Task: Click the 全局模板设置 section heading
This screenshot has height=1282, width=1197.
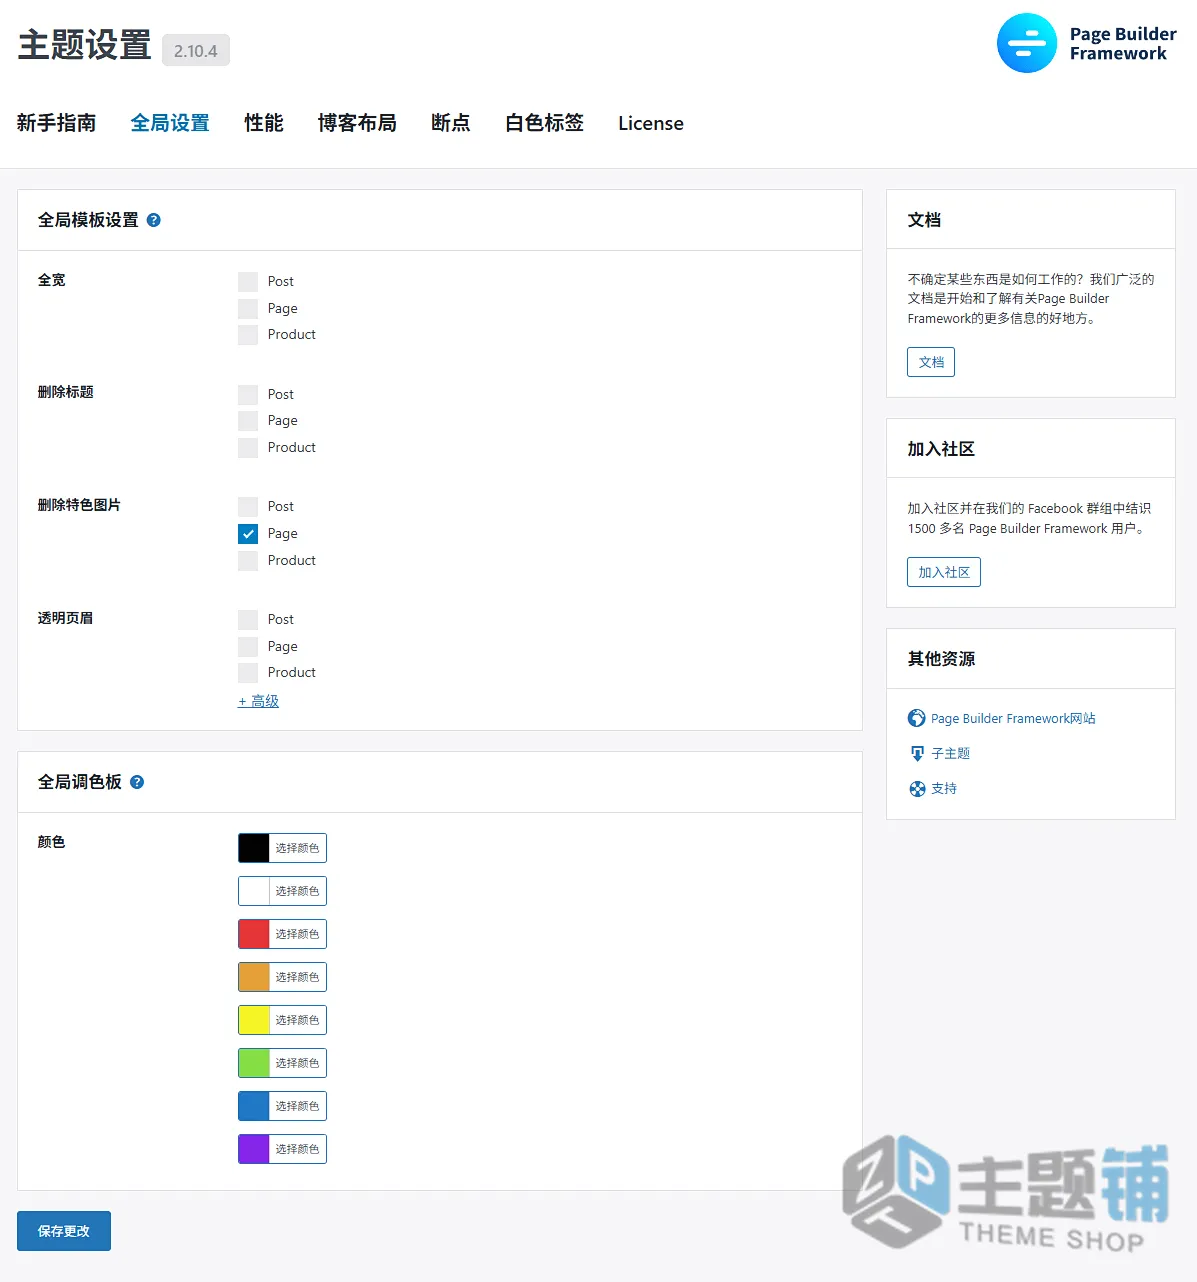Action: click(x=88, y=220)
